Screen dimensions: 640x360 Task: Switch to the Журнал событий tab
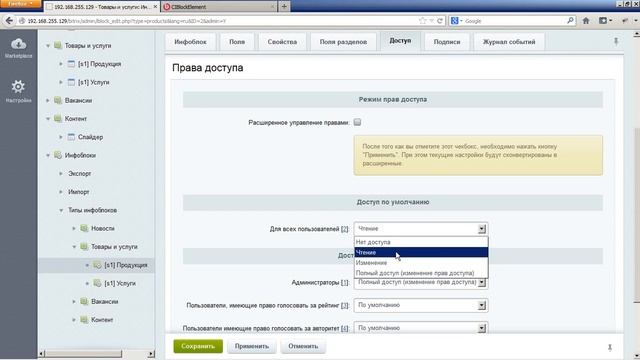point(509,42)
